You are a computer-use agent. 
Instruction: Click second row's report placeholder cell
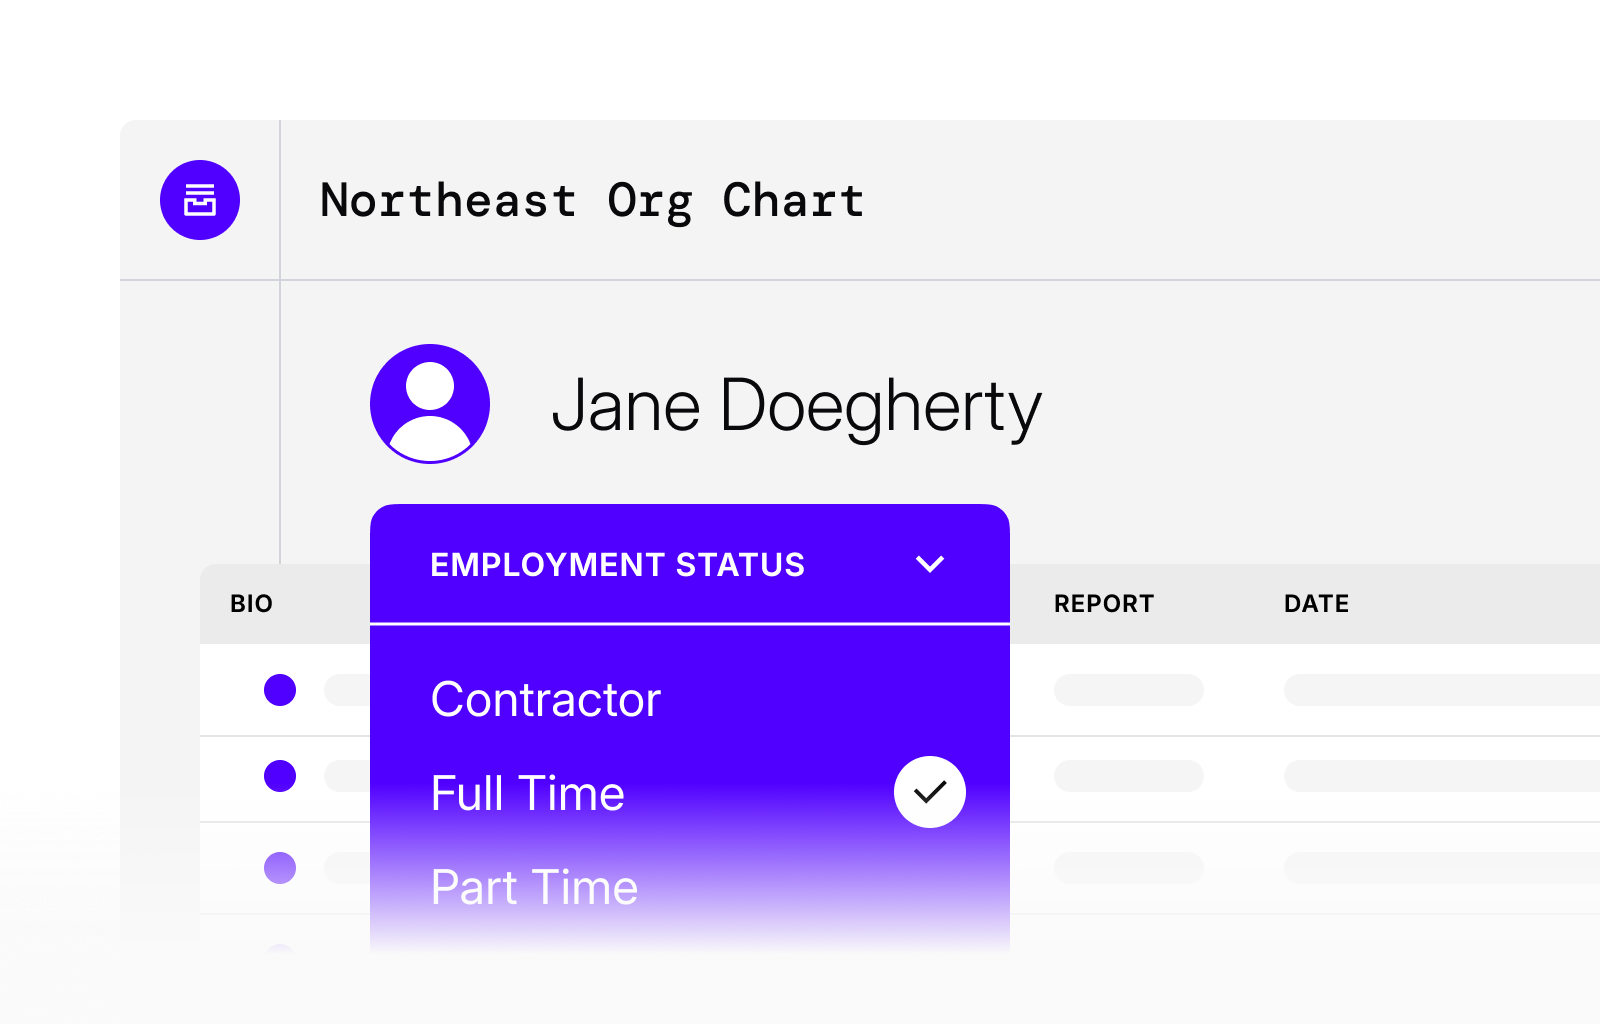[1128, 776]
